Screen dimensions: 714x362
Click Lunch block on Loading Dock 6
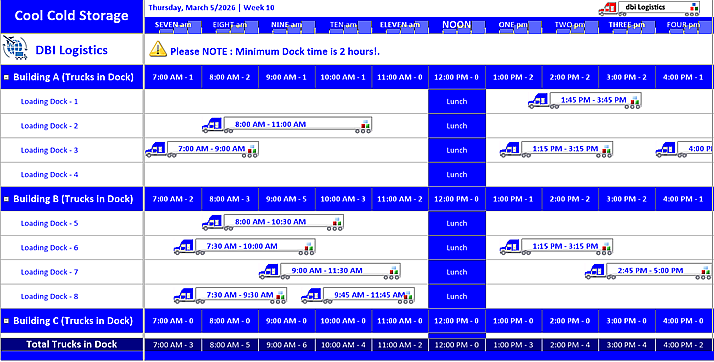tap(457, 248)
